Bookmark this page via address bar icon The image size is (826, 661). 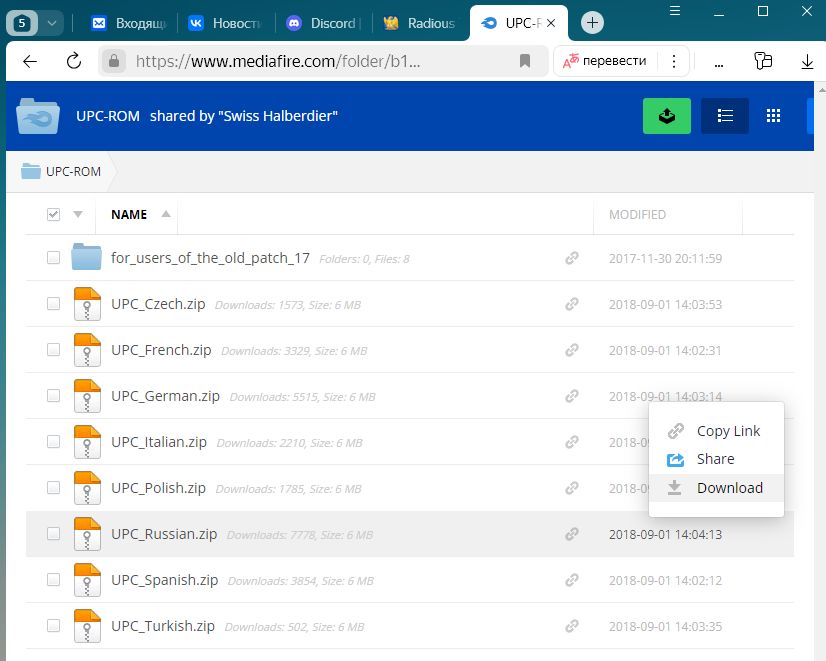(x=525, y=61)
